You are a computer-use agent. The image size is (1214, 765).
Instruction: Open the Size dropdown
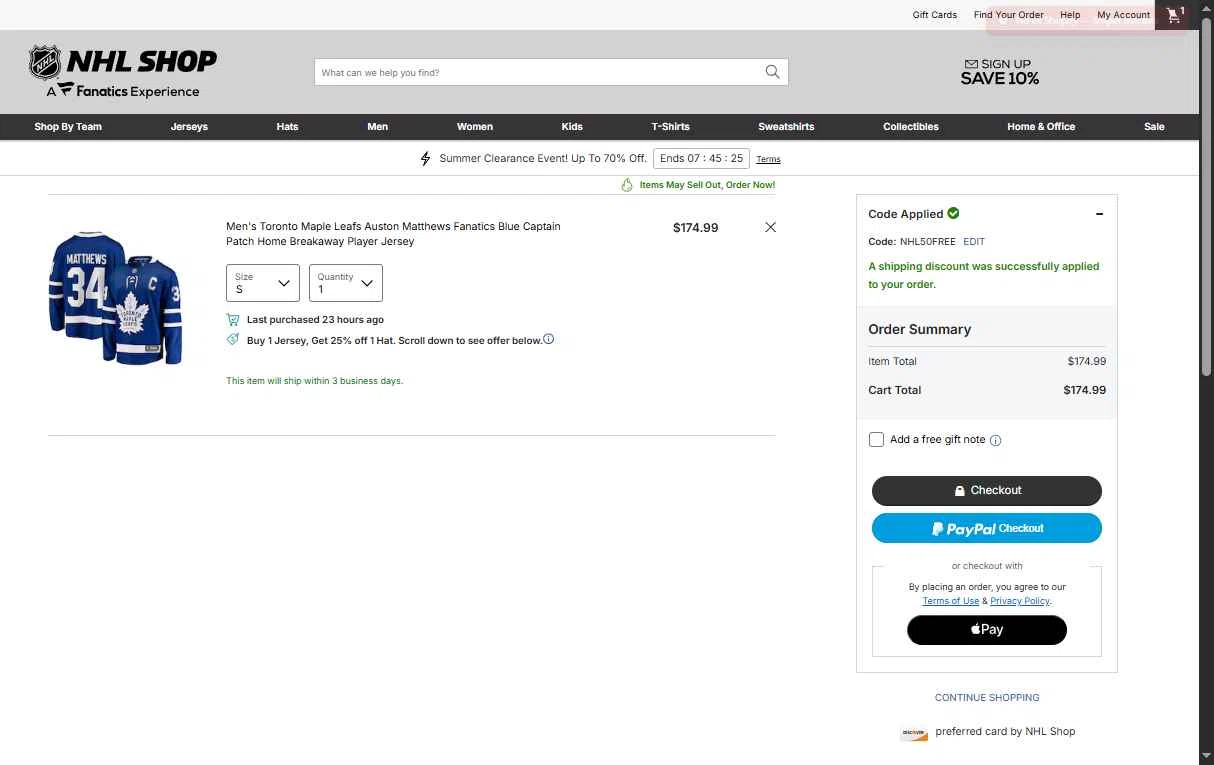(263, 283)
